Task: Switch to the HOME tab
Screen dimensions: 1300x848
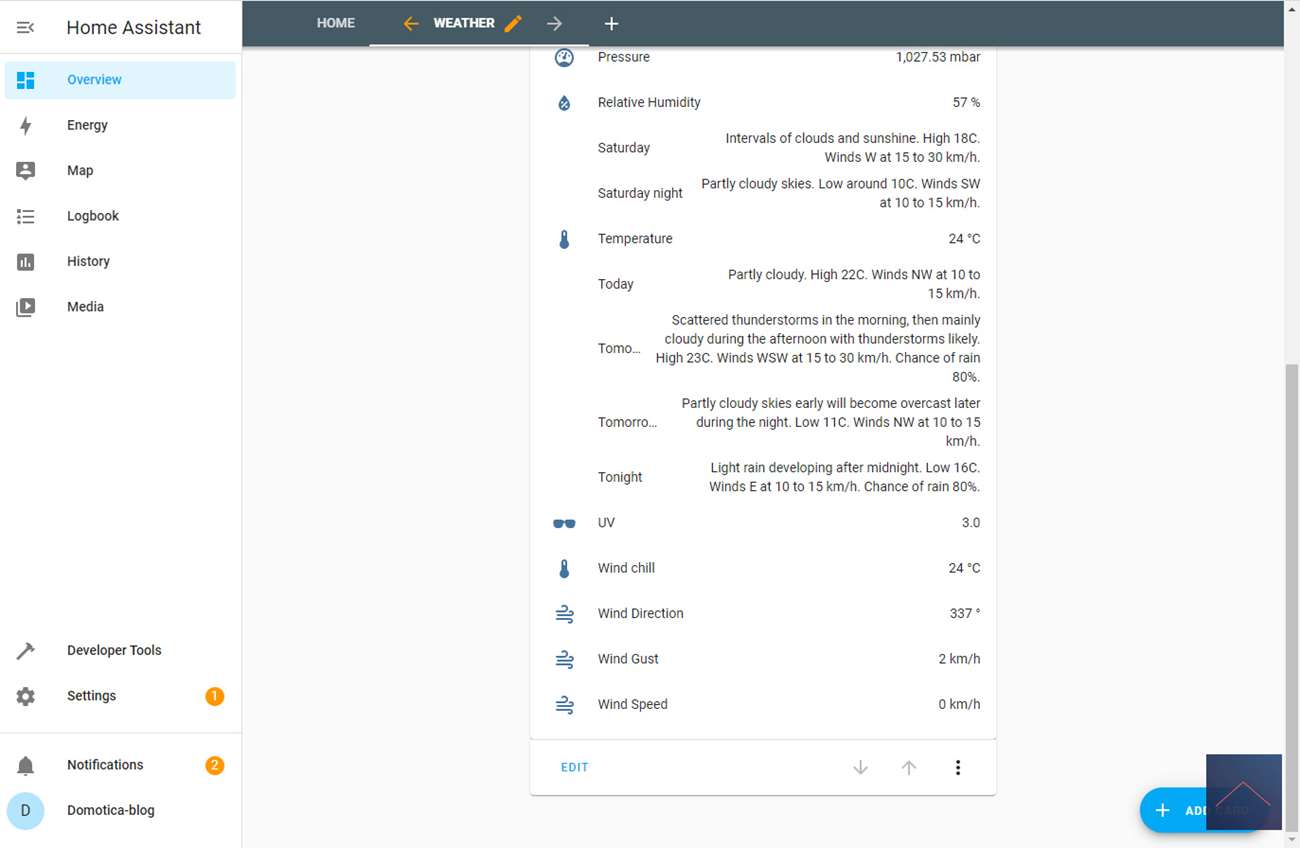Action: pyautogui.click(x=336, y=23)
